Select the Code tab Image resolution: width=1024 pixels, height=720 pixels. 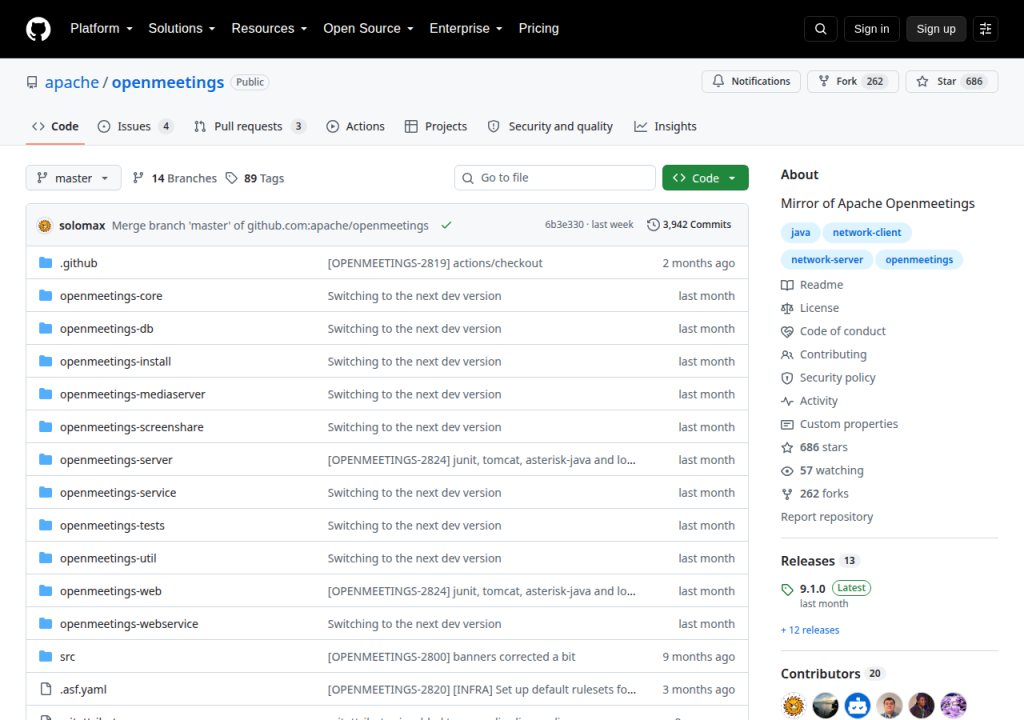pos(56,127)
